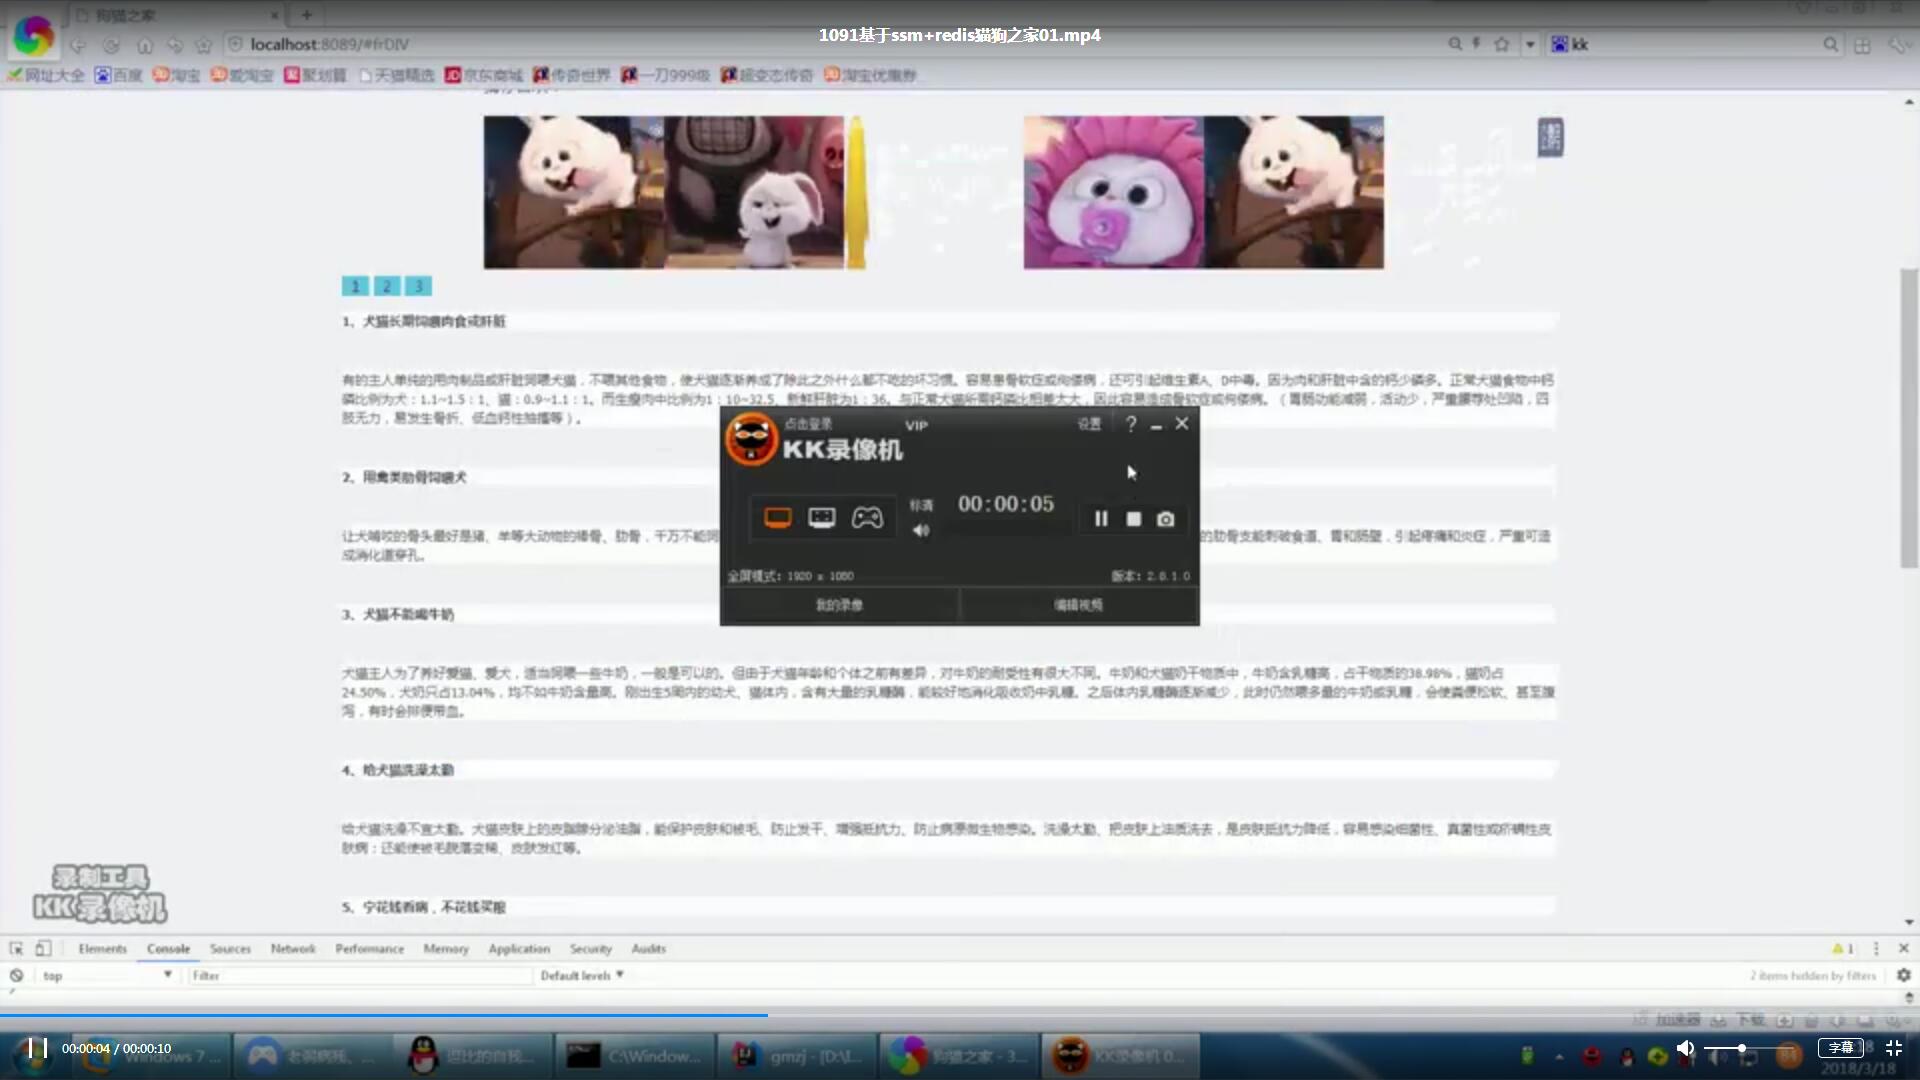Click the VIP label in KK录像机
The height and width of the screenshot is (1080, 1920).
click(916, 425)
